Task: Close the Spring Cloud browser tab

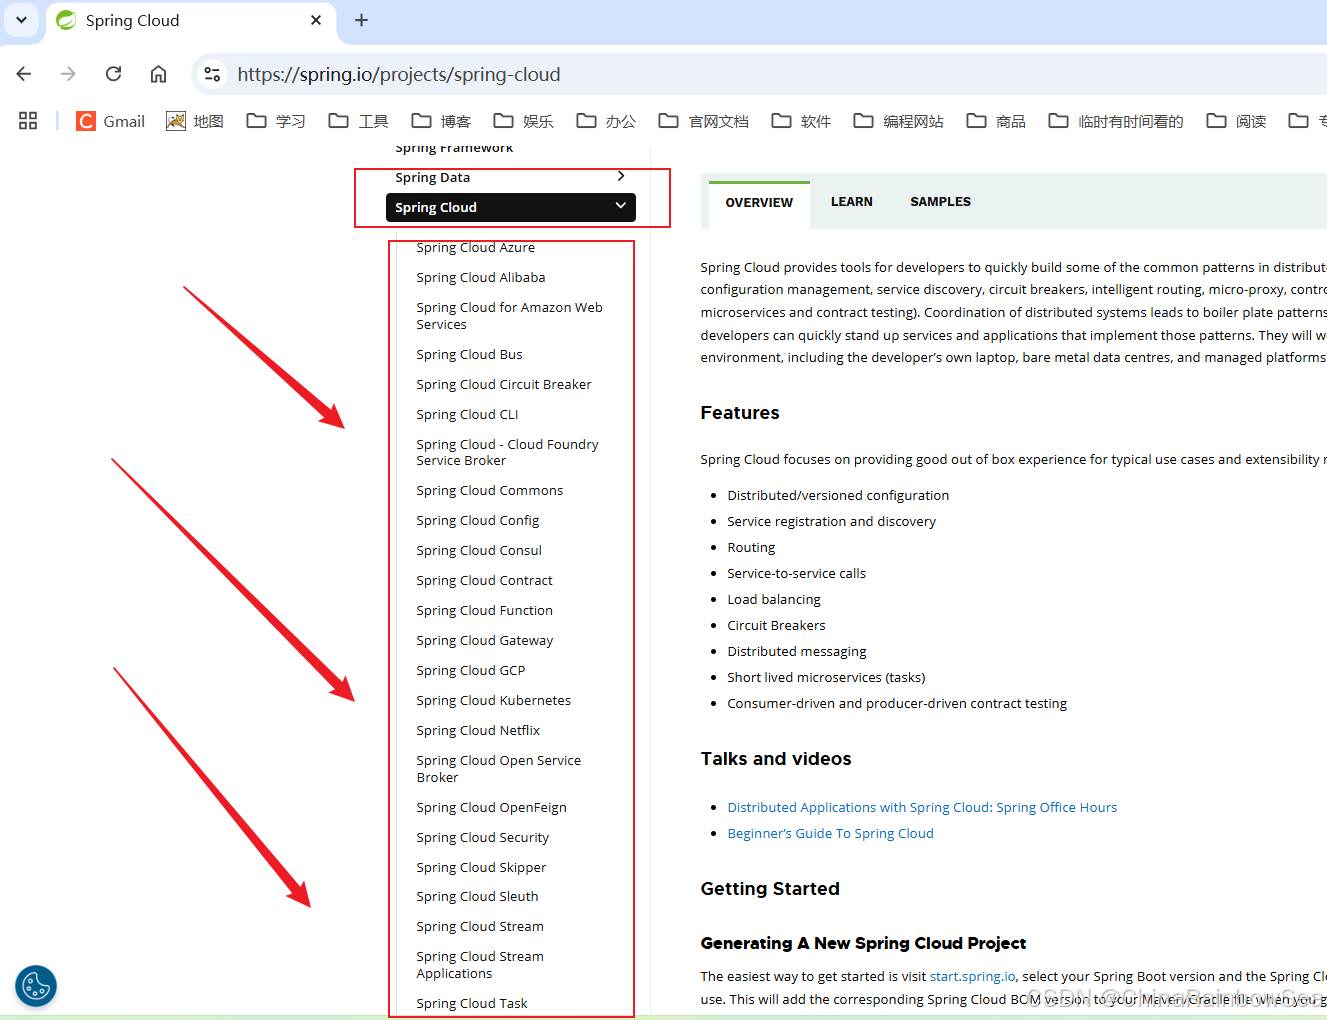Action: 316,20
